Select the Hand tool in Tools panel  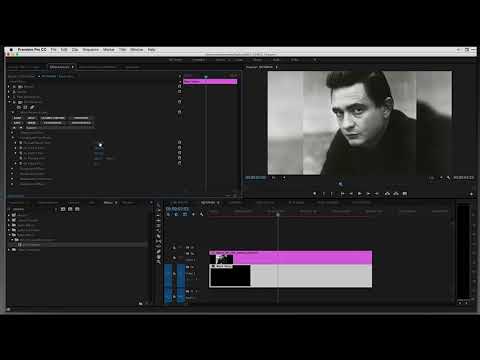(x=158, y=256)
